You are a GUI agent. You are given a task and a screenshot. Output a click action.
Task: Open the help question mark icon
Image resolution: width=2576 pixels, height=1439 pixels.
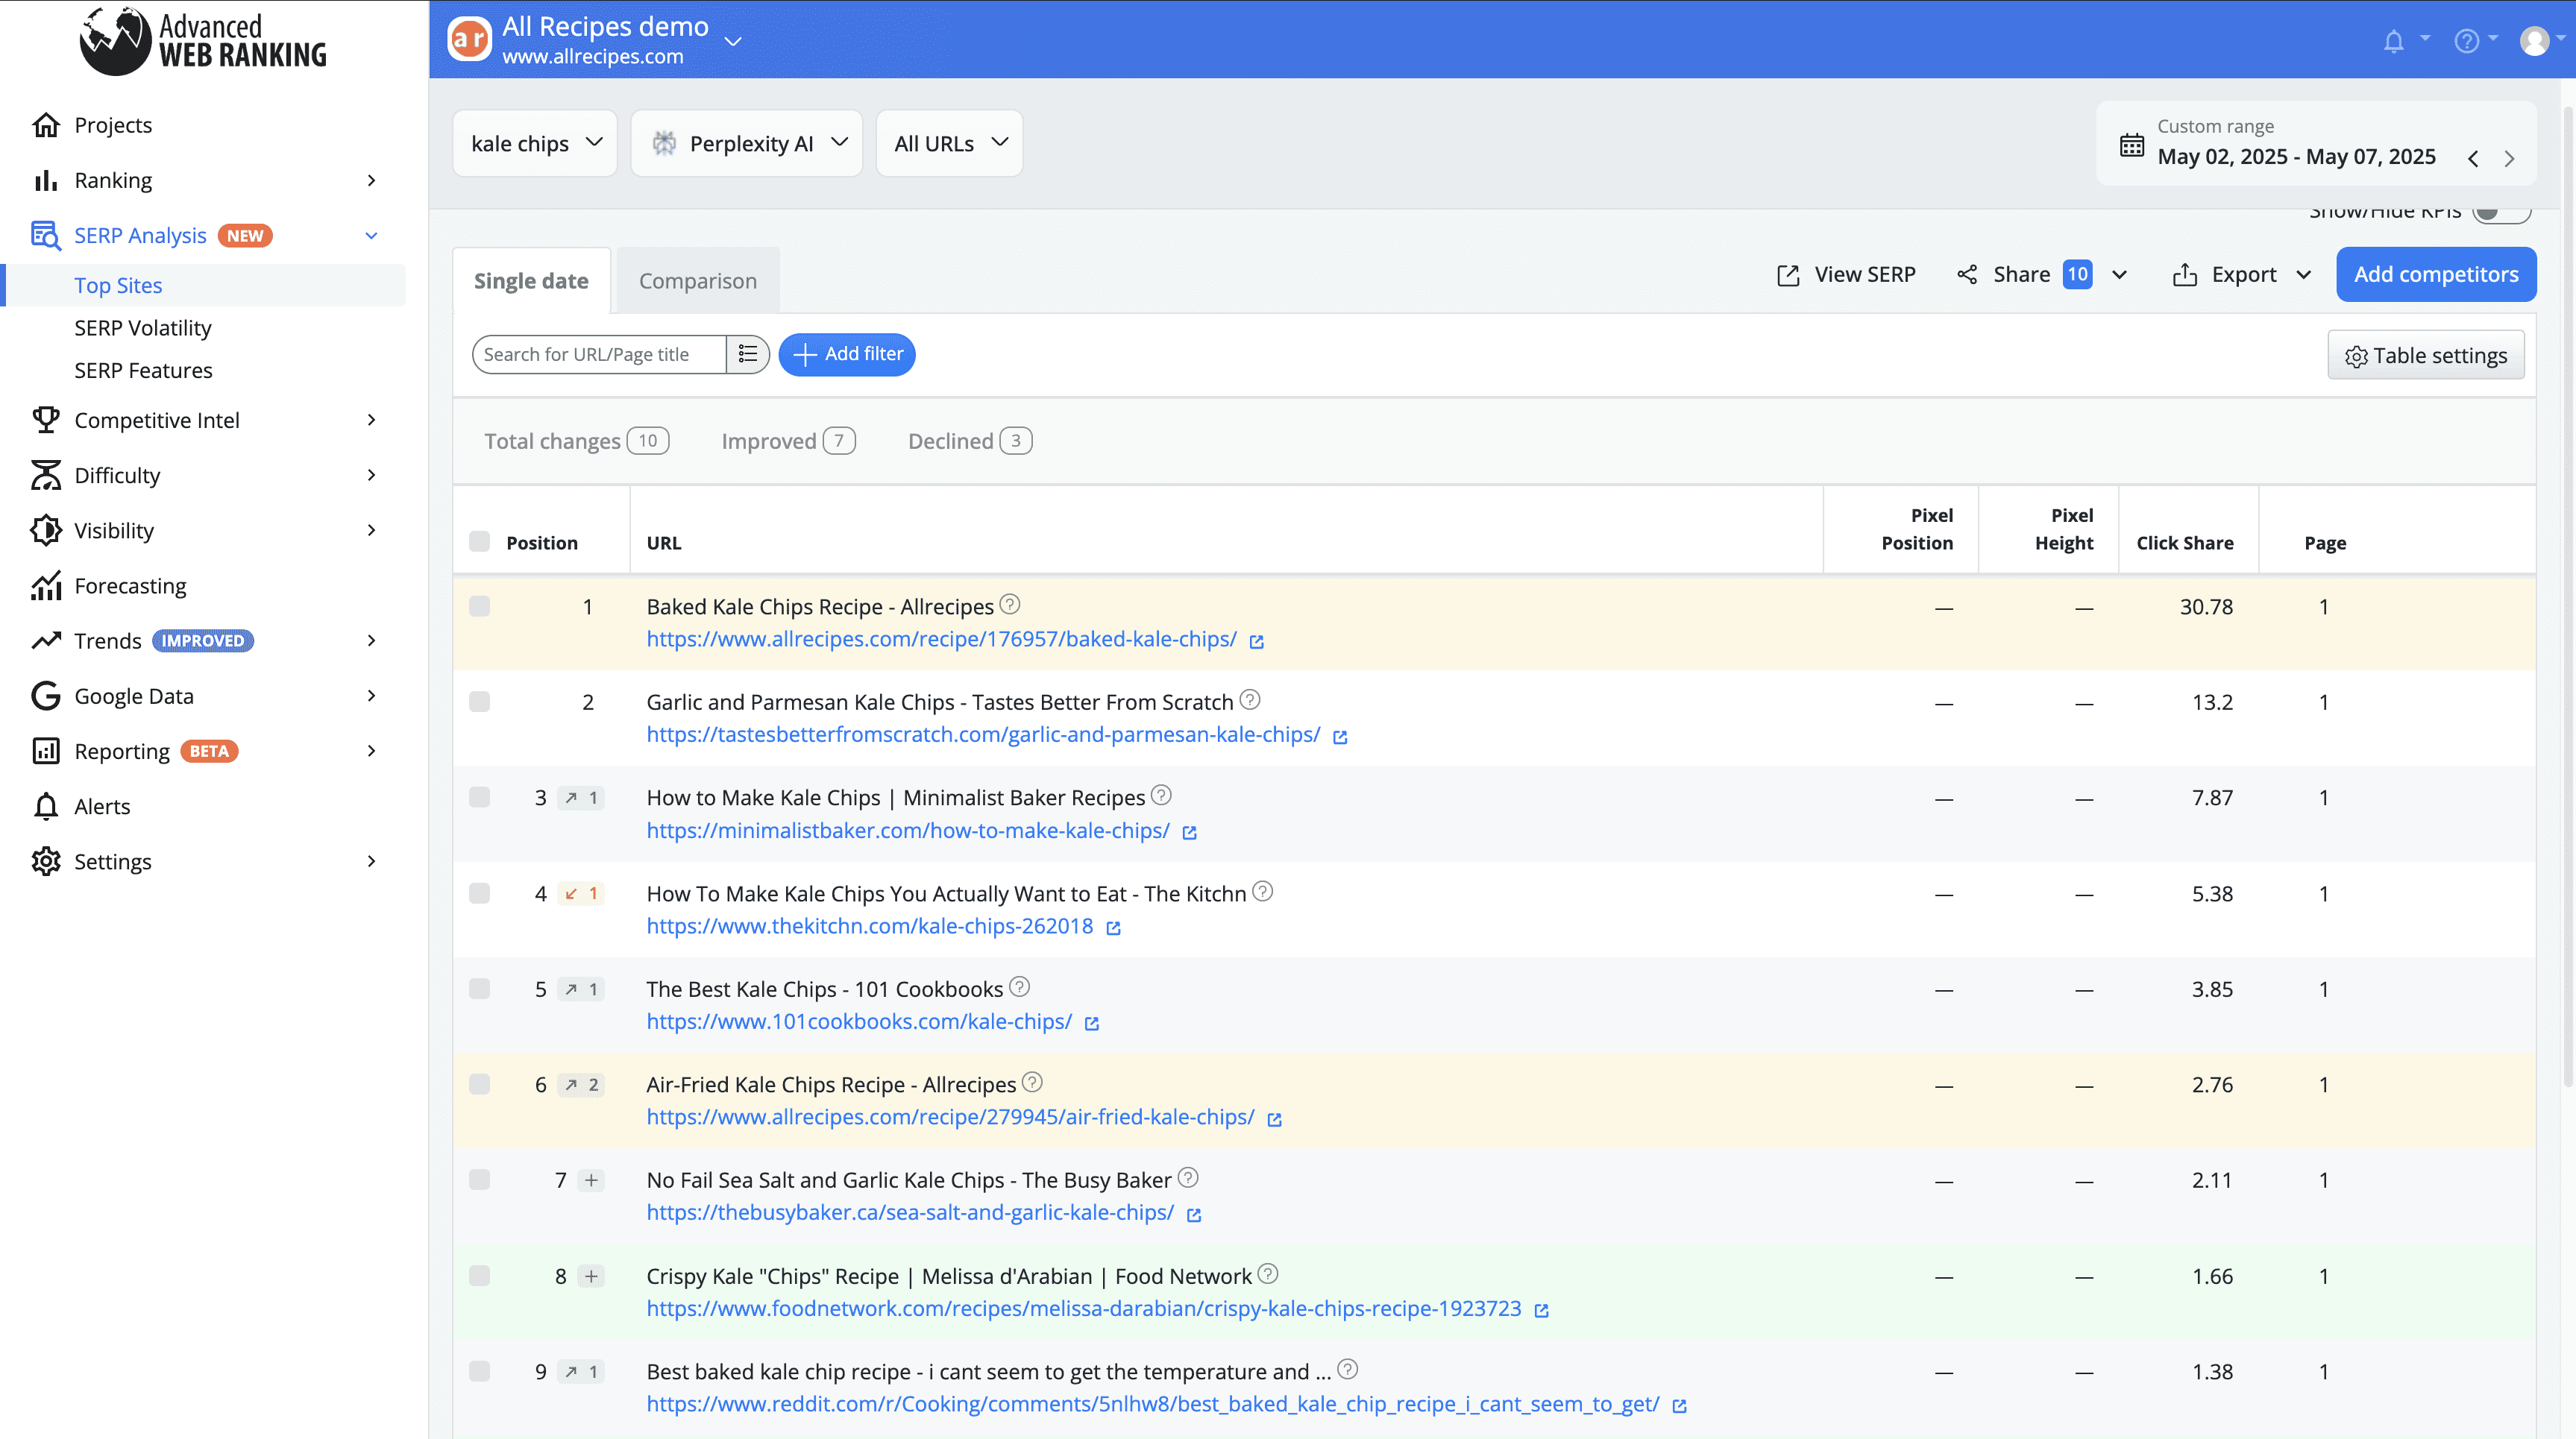tap(2466, 41)
